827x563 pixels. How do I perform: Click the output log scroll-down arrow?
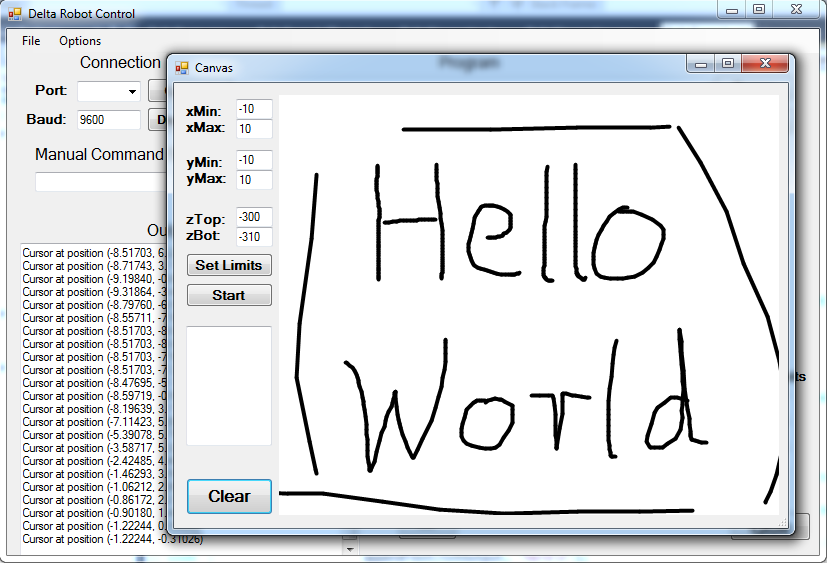coord(350,549)
